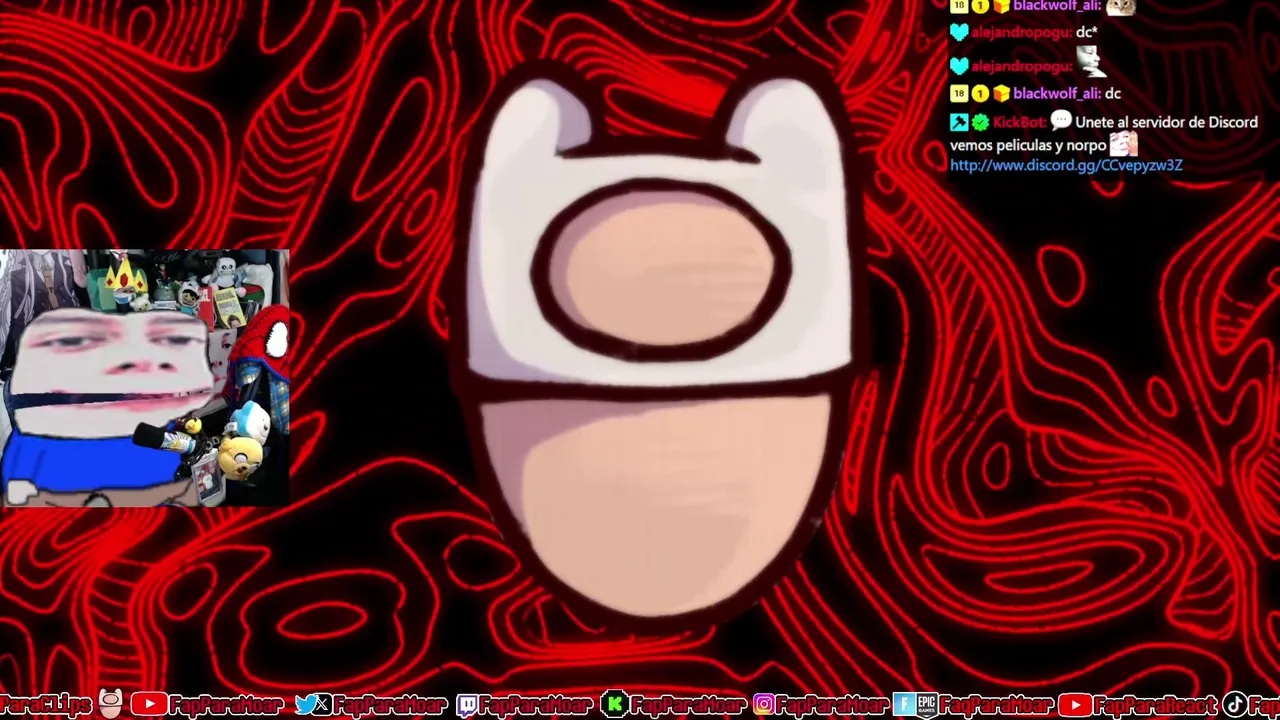The height and width of the screenshot is (720, 1280).
Task: Click the YouTube icon beside FapParaReact
Action: 1075,706
